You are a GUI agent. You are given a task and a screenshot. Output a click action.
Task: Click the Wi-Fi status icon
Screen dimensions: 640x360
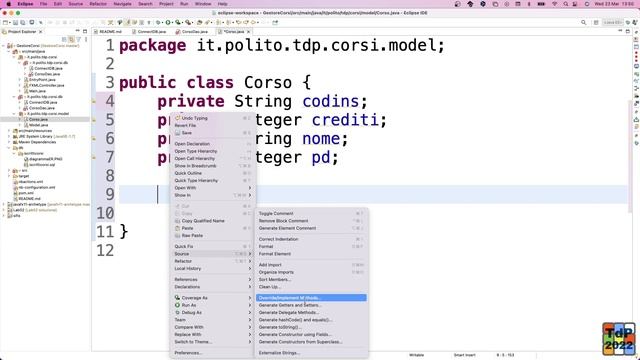click(555, 4)
